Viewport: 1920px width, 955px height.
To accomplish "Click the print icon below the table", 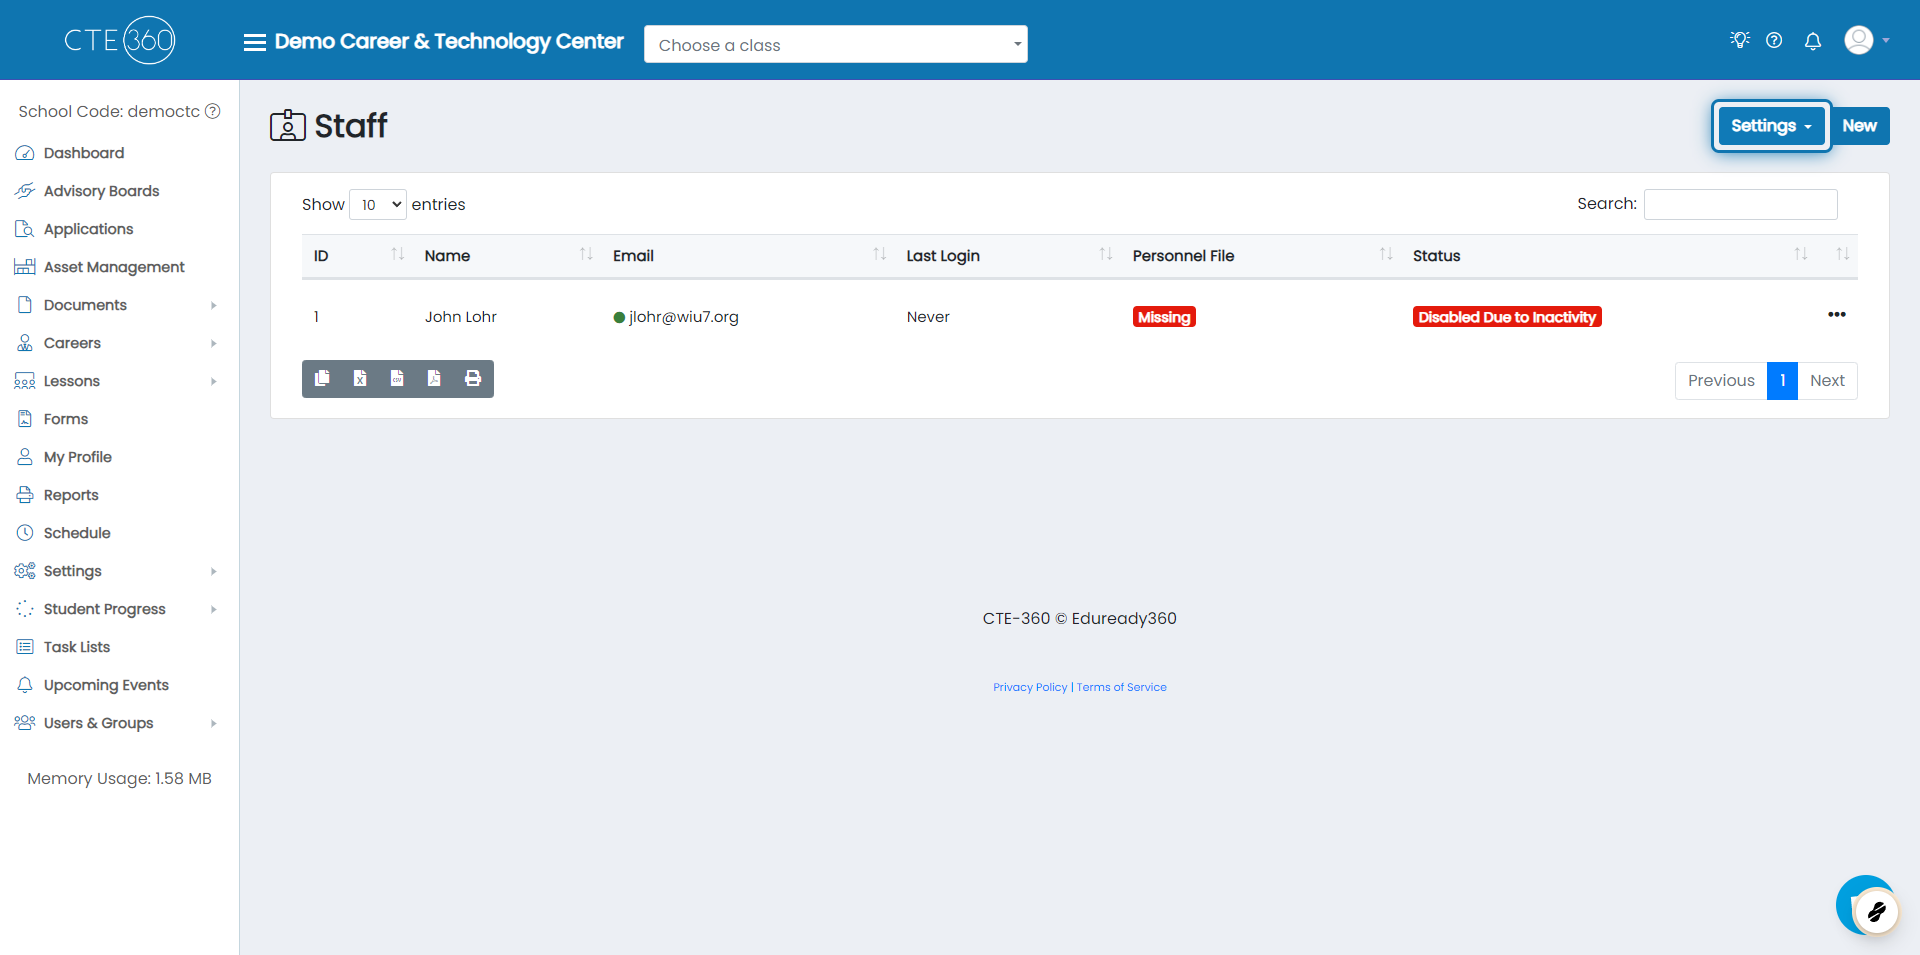I will pos(473,379).
